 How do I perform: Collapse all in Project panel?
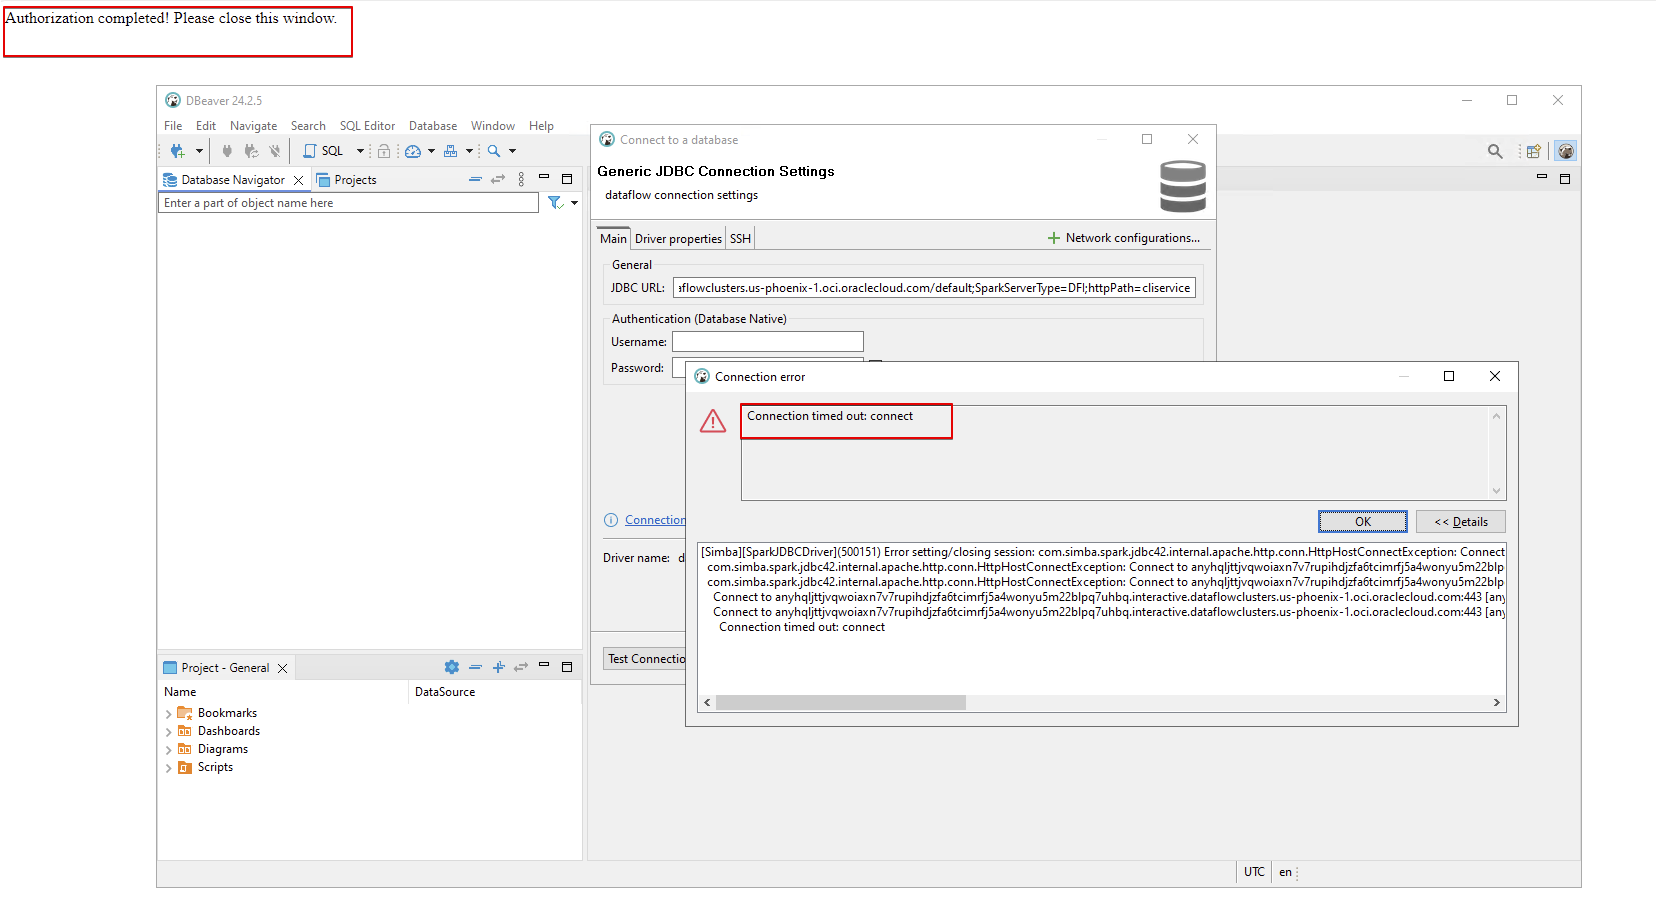point(475,667)
